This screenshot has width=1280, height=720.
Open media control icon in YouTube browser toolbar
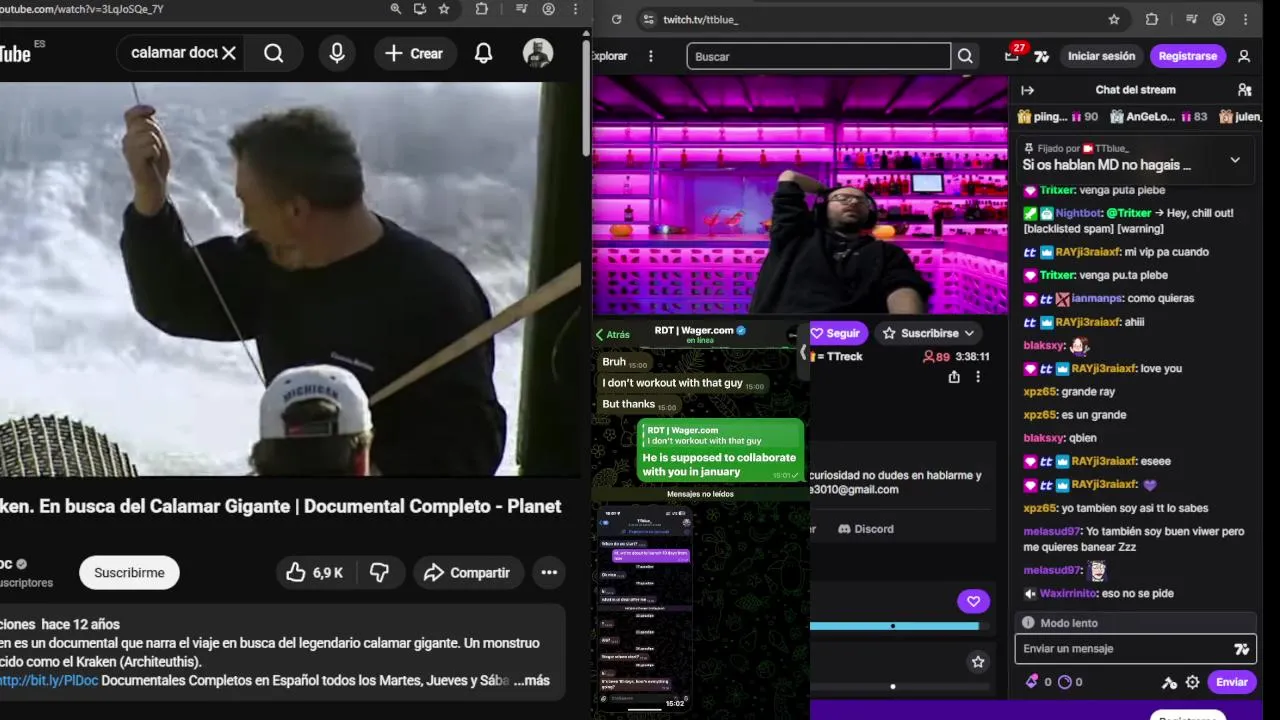point(521,9)
